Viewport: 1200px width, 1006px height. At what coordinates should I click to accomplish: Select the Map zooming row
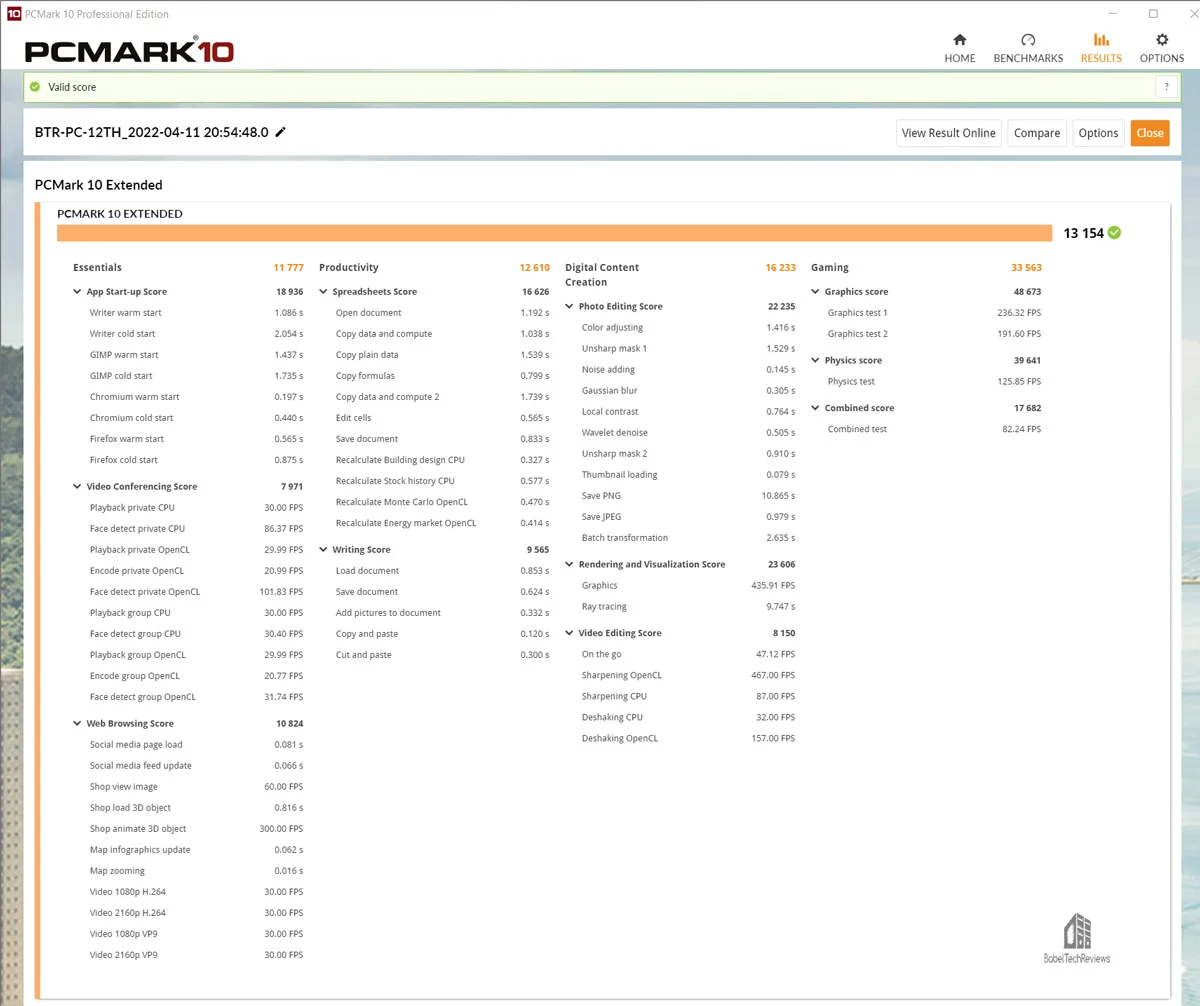[x=196, y=871]
